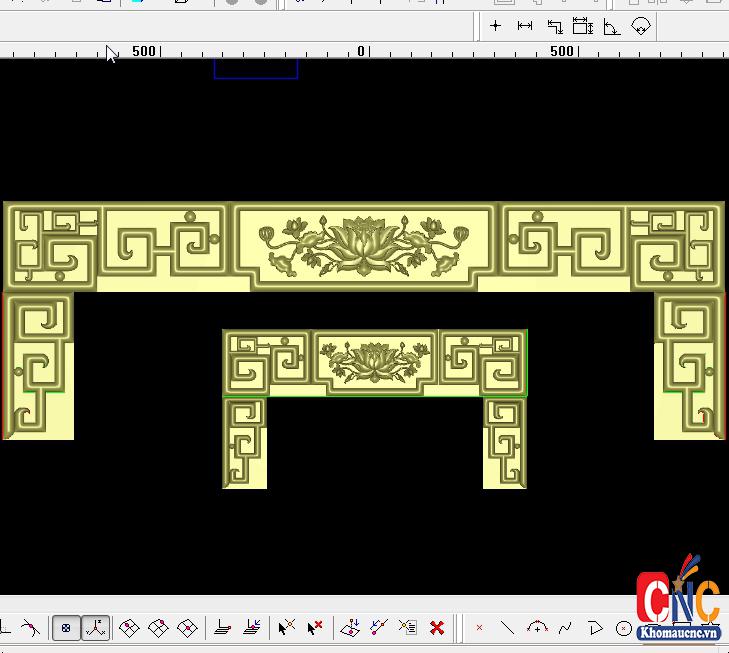The height and width of the screenshot is (653, 729).
Task: Pick the radius arc dimension tool
Action: 641,26
